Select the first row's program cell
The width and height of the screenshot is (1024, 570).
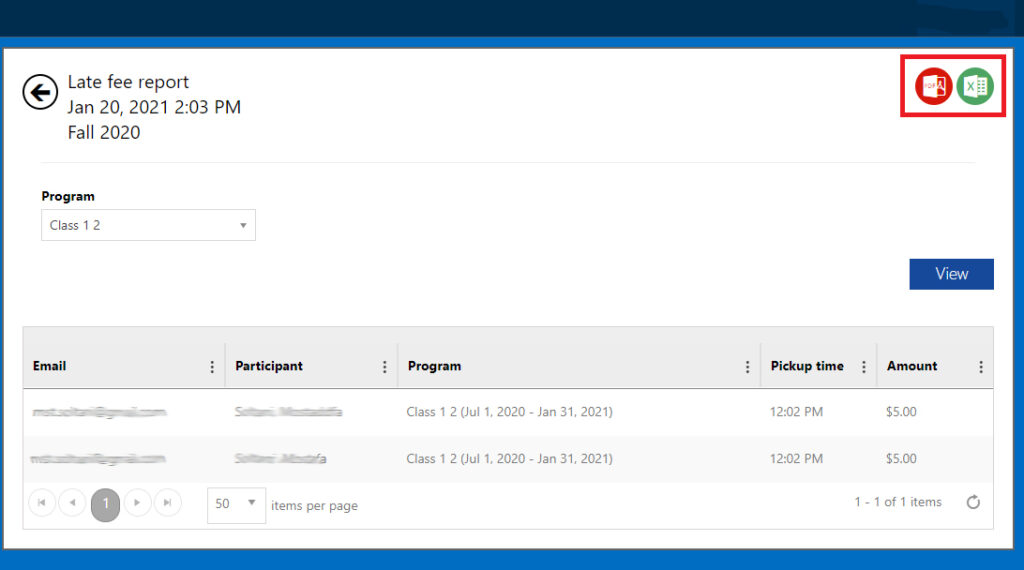(509, 412)
